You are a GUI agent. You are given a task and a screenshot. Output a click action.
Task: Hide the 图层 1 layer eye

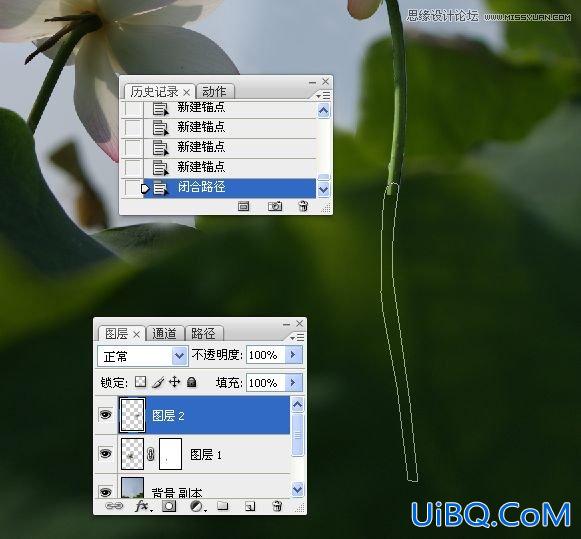tap(106, 453)
